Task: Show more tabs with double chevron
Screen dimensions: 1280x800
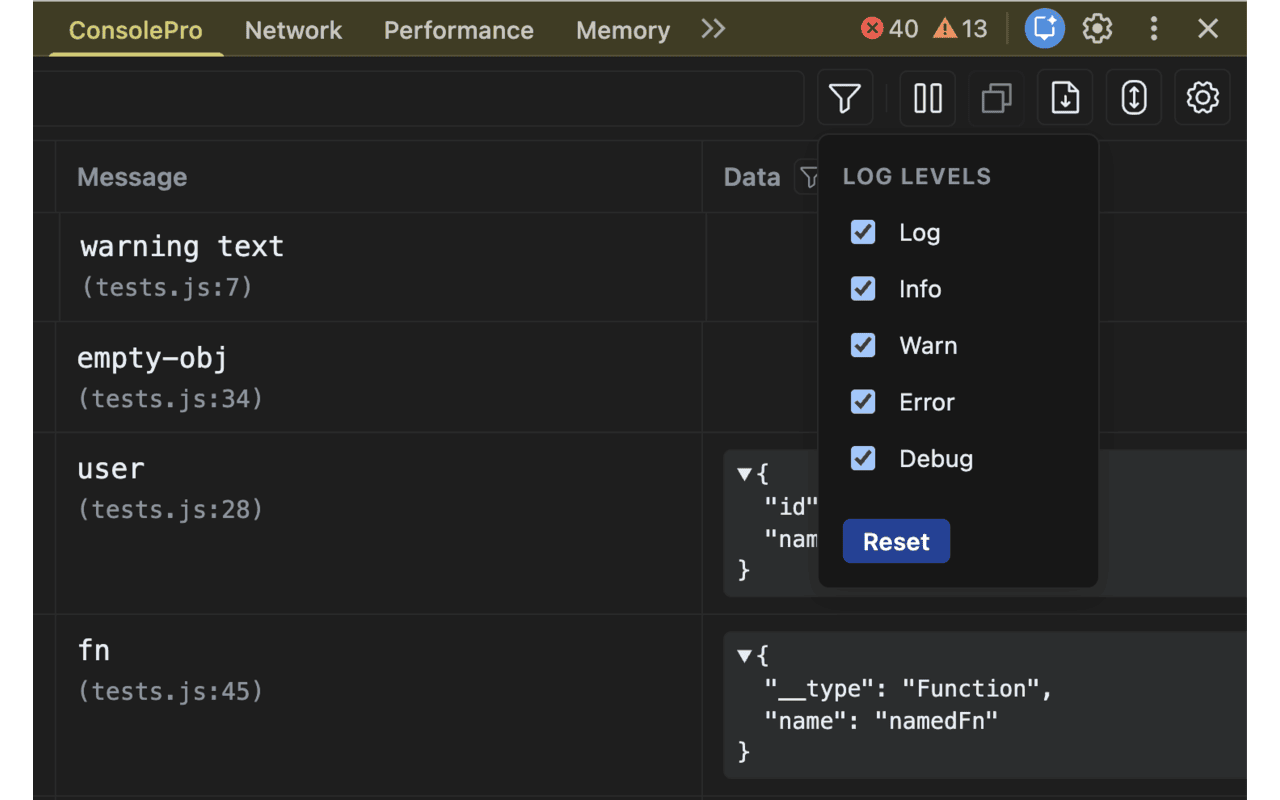Action: pyautogui.click(x=713, y=28)
